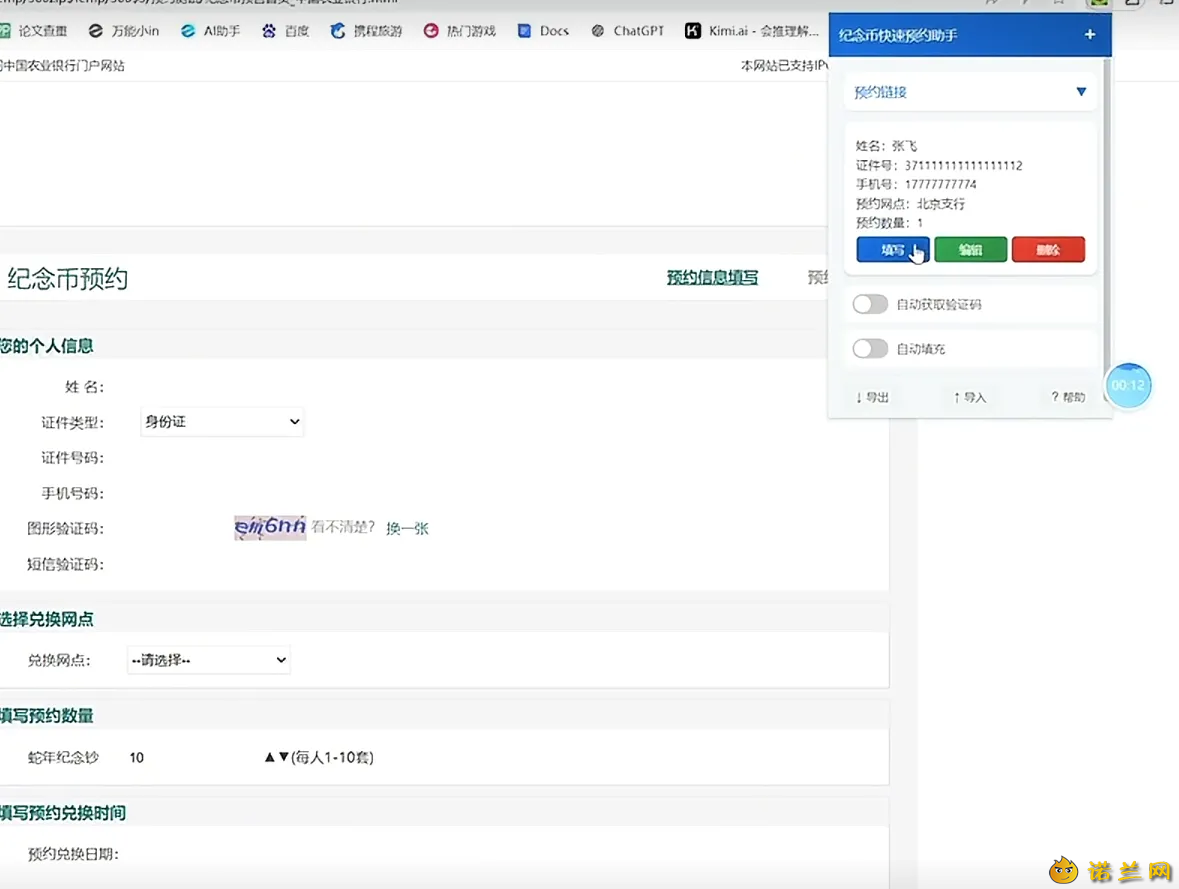This screenshot has width=1179, height=889.
Task: Open the 帮助 help option
Action: click(x=1068, y=397)
